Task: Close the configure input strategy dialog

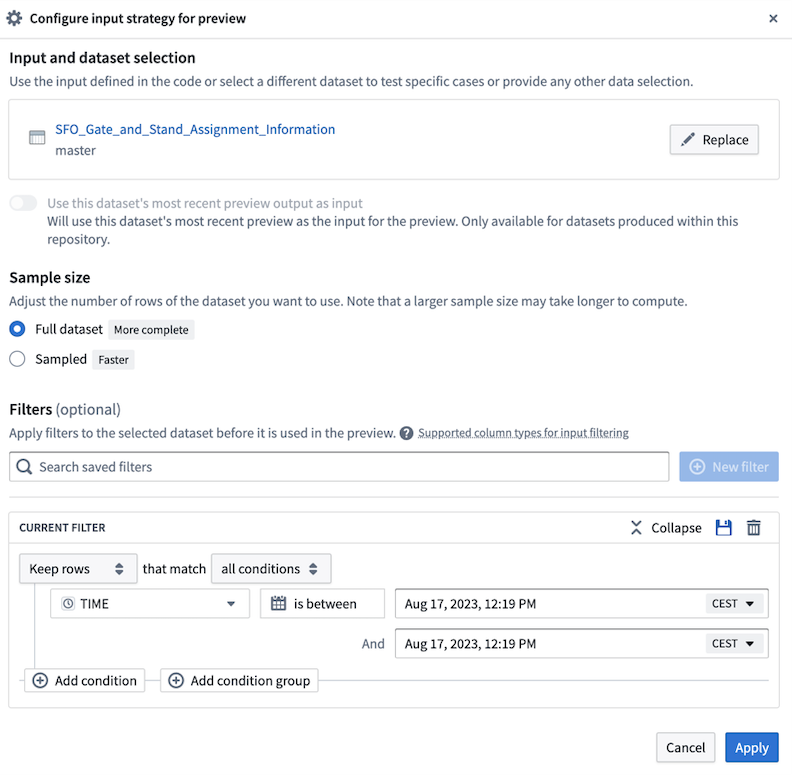Action: pos(773,19)
